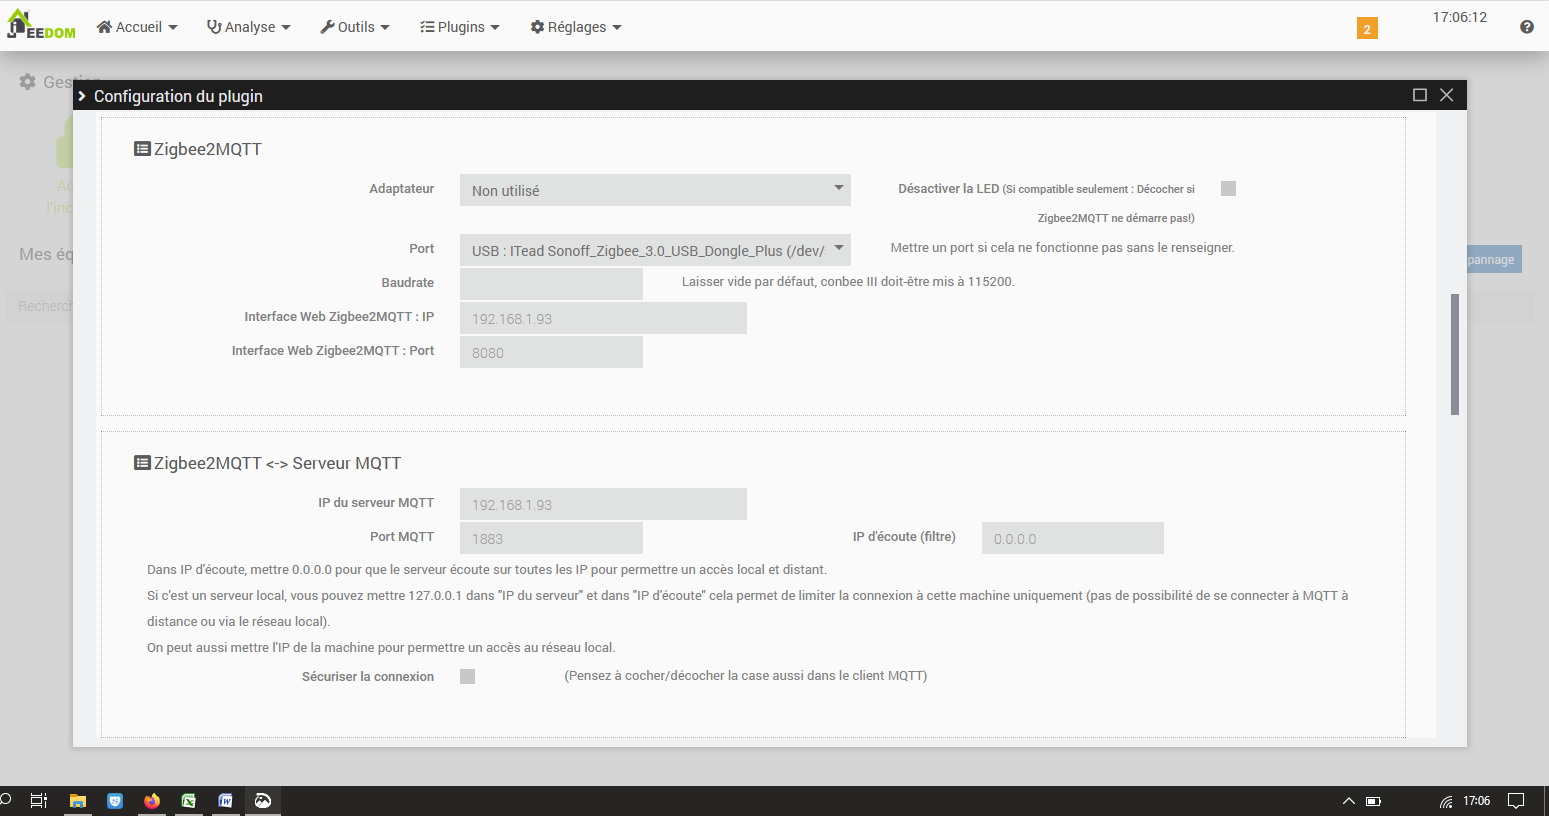Image resolution: width=1549 pixels, height=816 pixels.
Task: Open the Réglages menu
Action: 576,27
